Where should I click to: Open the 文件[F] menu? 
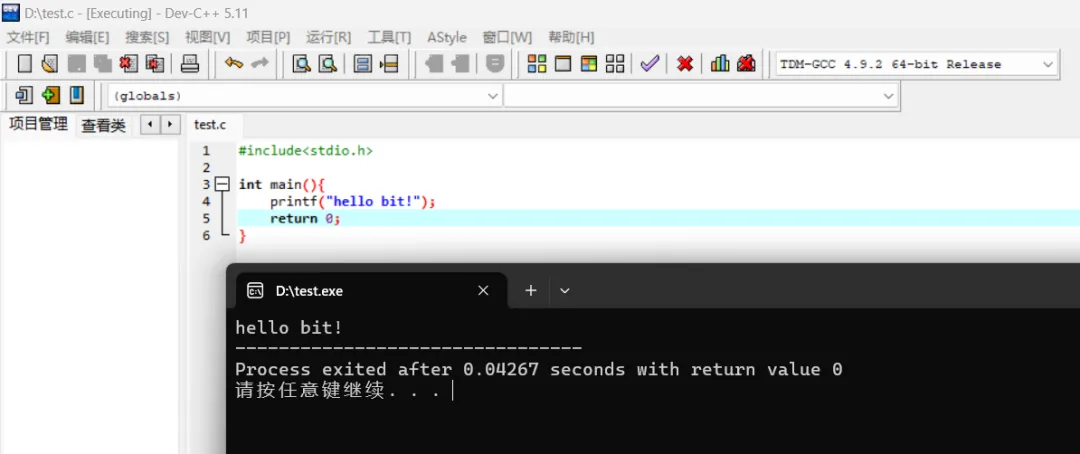28,37
